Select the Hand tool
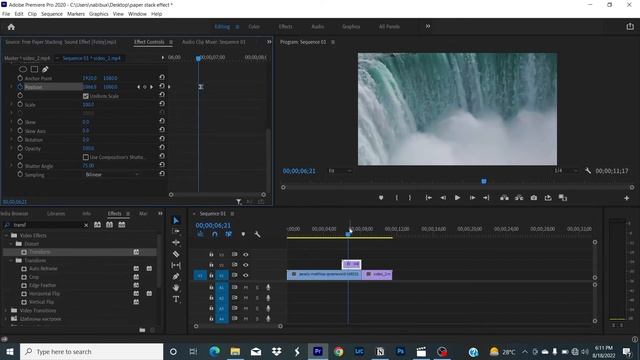 [x=176, y=288]
